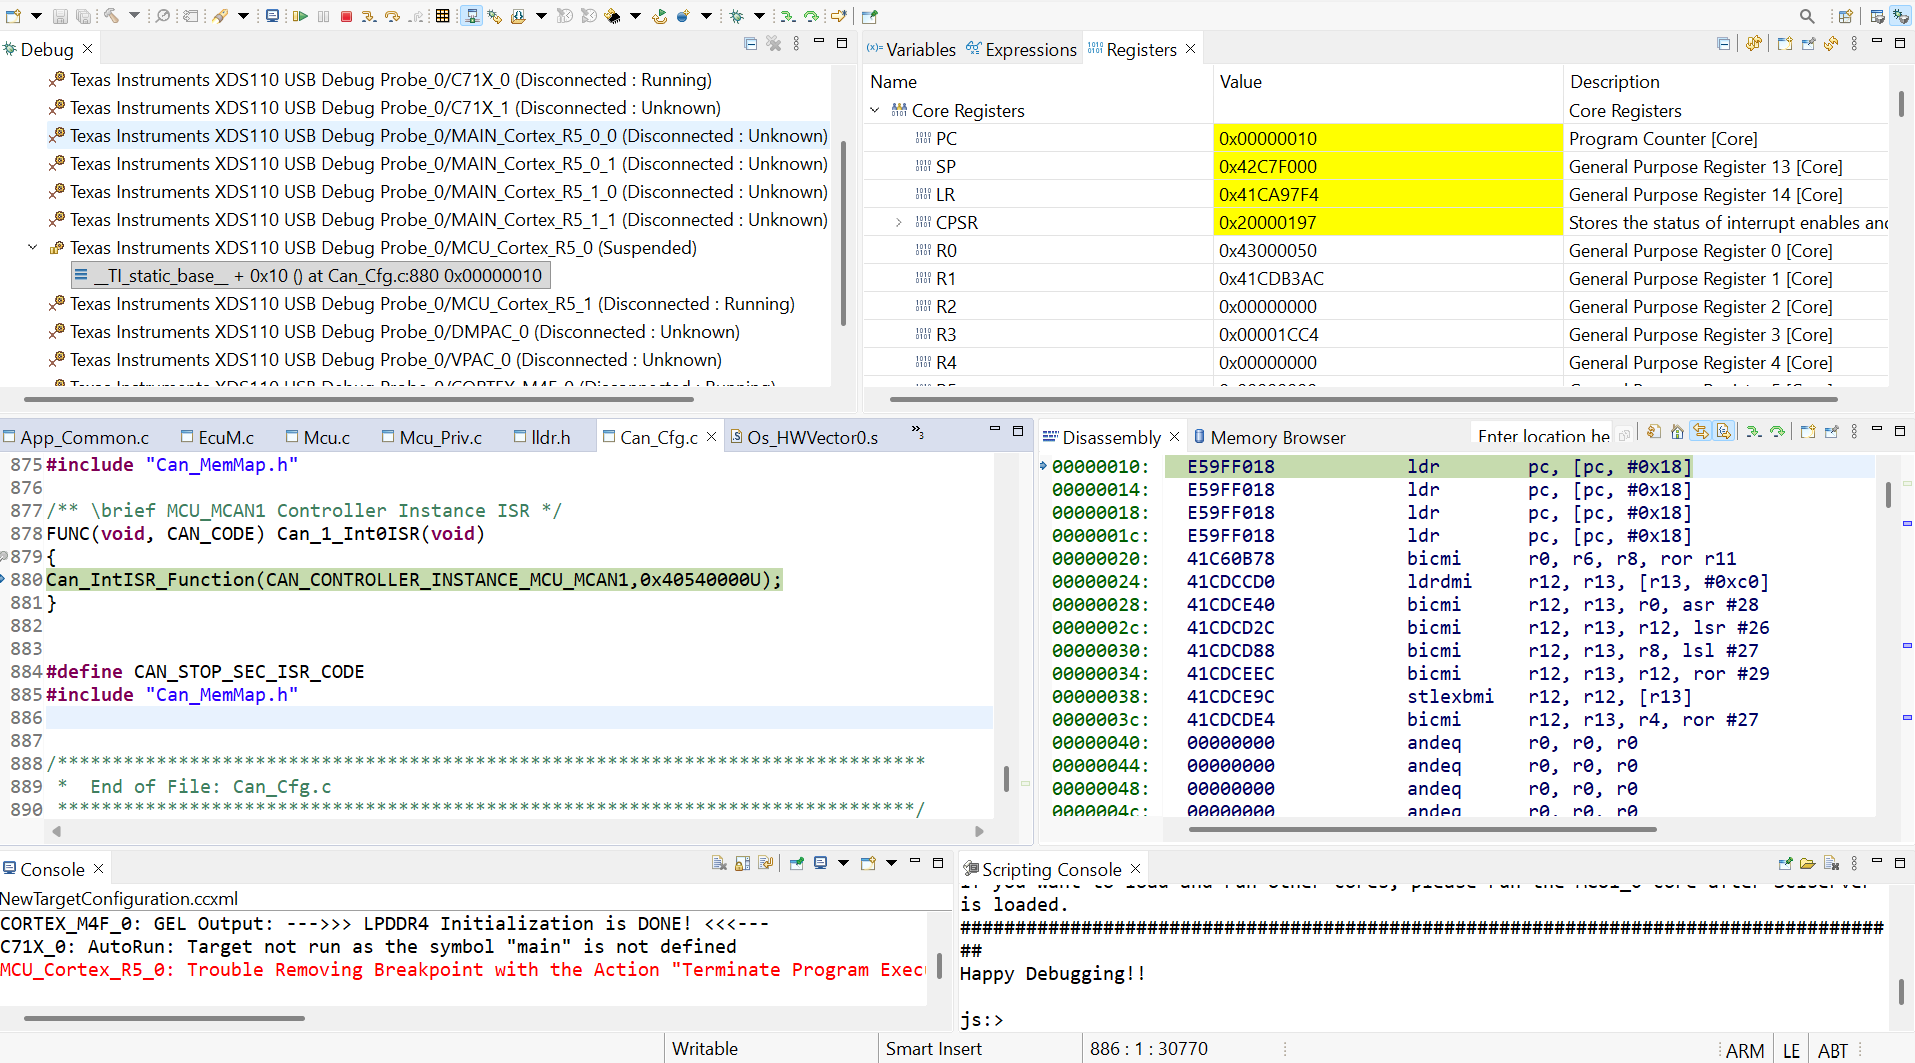This screenshot has width=1915, height=1063.
Task: Click the Step Over toolbar icon
Action: (392, 16)
